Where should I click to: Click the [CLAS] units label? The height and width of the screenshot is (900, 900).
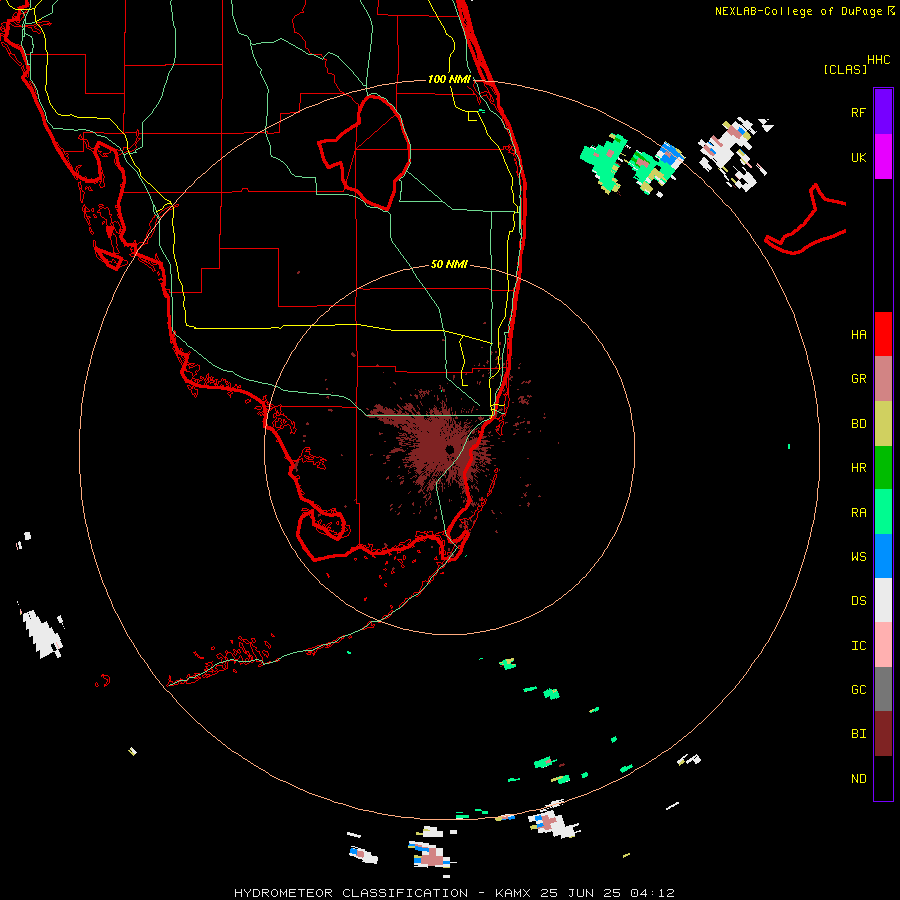point(845,69)
